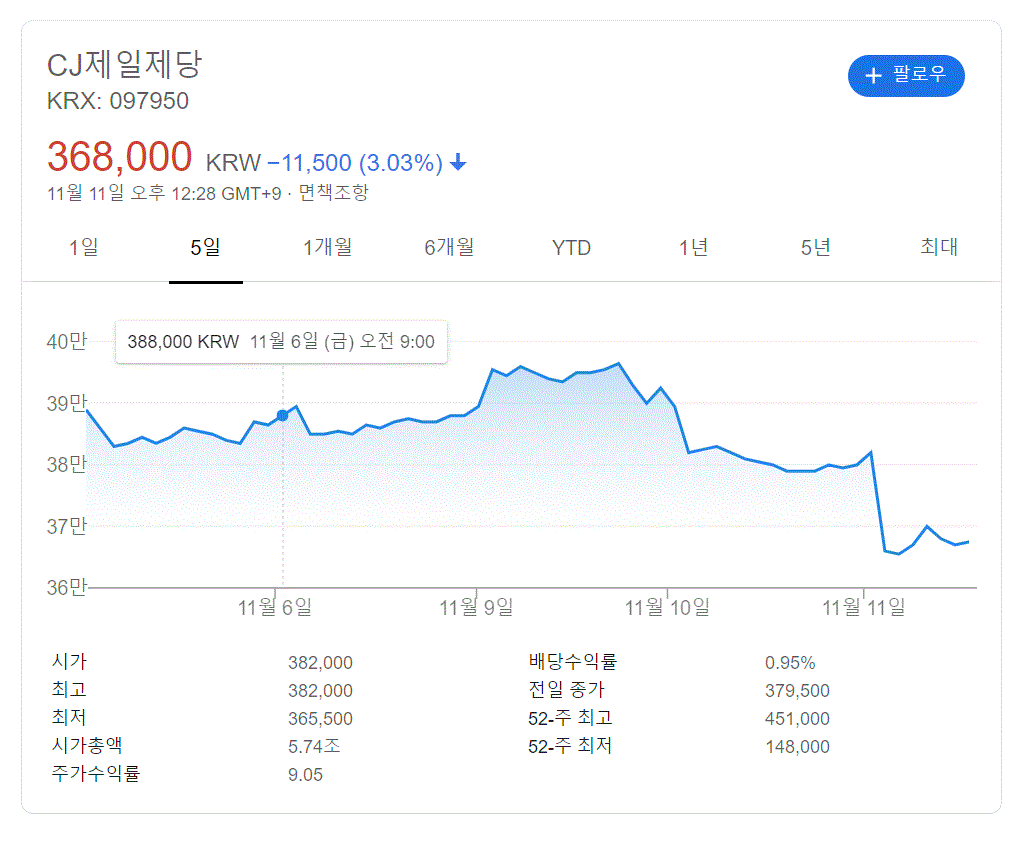Click the plus Follow button

point(906,76)
